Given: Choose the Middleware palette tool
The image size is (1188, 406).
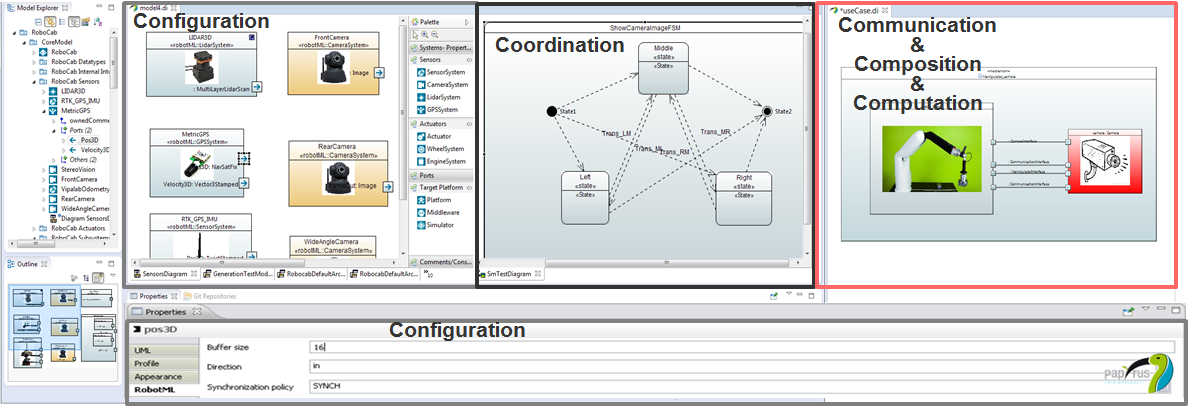Looking at the screenshot, I should (445, 212).
